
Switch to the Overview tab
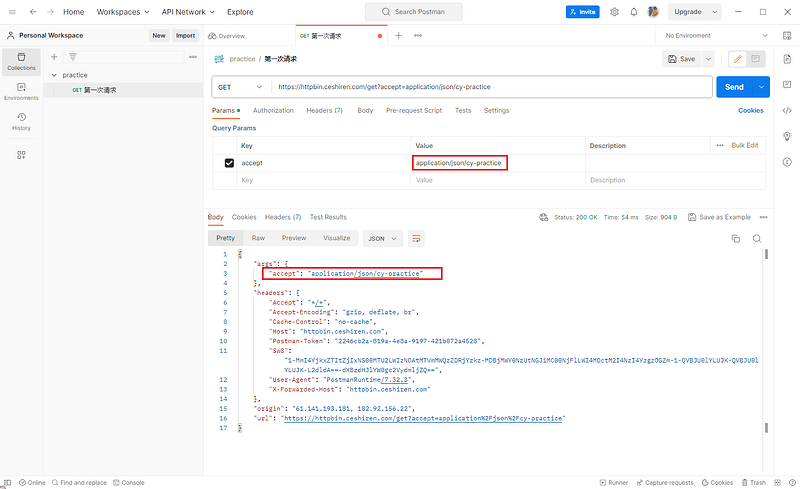(x=227, y=36)
